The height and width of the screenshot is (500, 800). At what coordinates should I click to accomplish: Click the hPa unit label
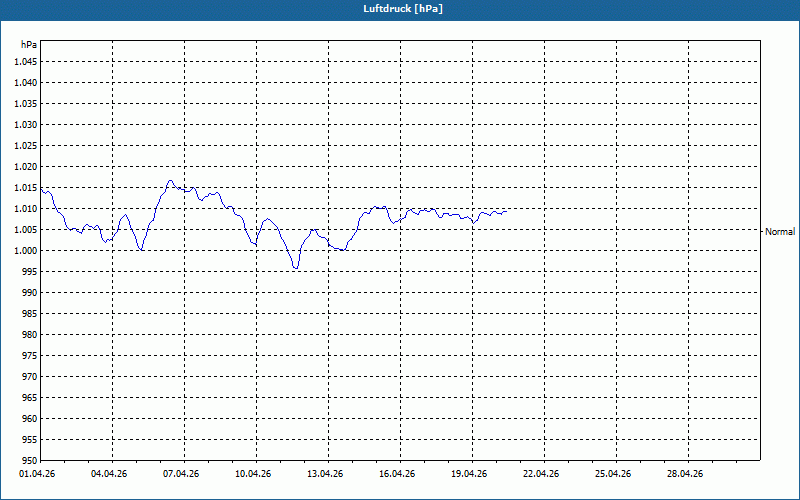[x=29, y=45]
